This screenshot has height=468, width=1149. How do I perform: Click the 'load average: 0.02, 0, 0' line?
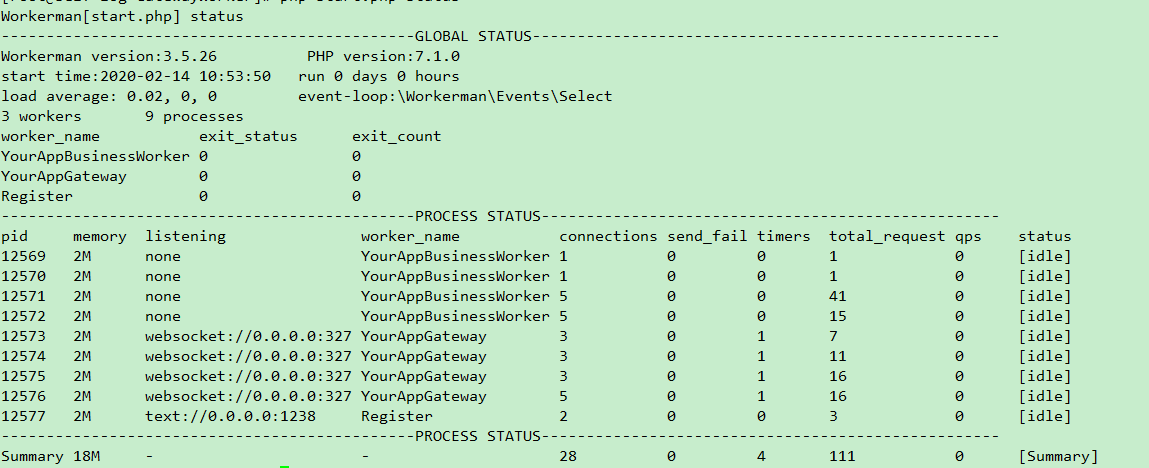(109, 96)
